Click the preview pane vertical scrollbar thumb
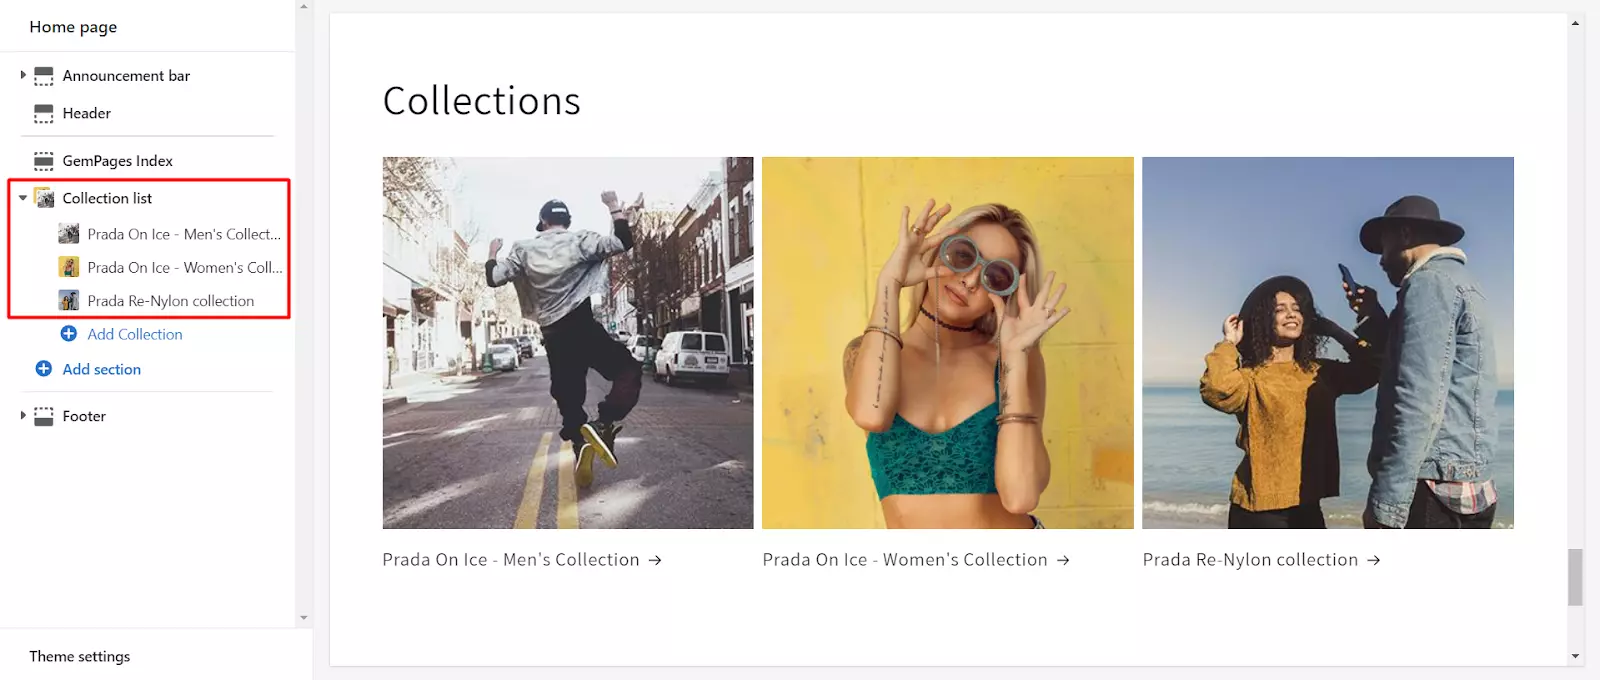Image resolution: width=1600 pixels, height=680 pixels. pos(1575,577)
